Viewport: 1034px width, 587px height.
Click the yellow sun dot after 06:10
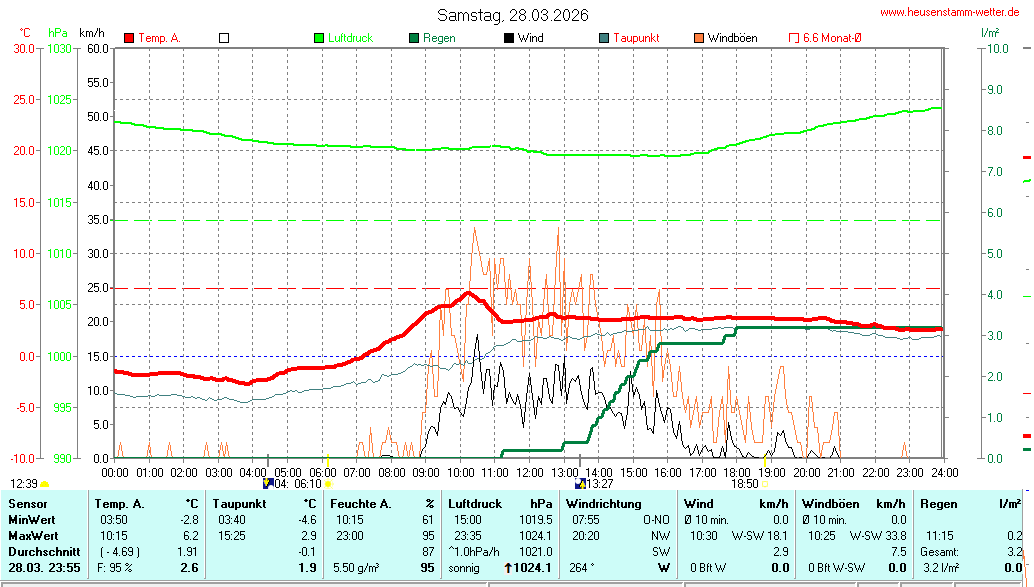pyautogui.click(x=328, y=484)
